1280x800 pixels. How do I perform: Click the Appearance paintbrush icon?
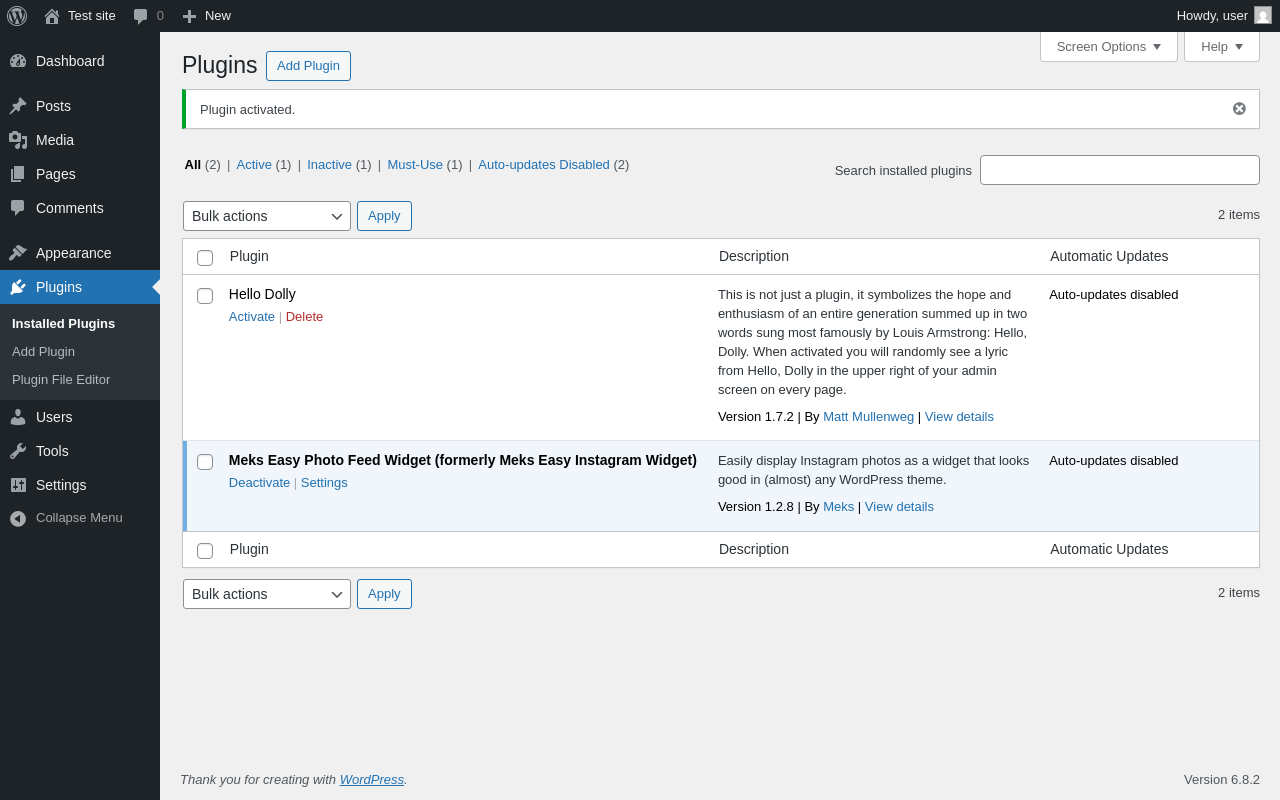pyautogui.click(x=18, y=253)
